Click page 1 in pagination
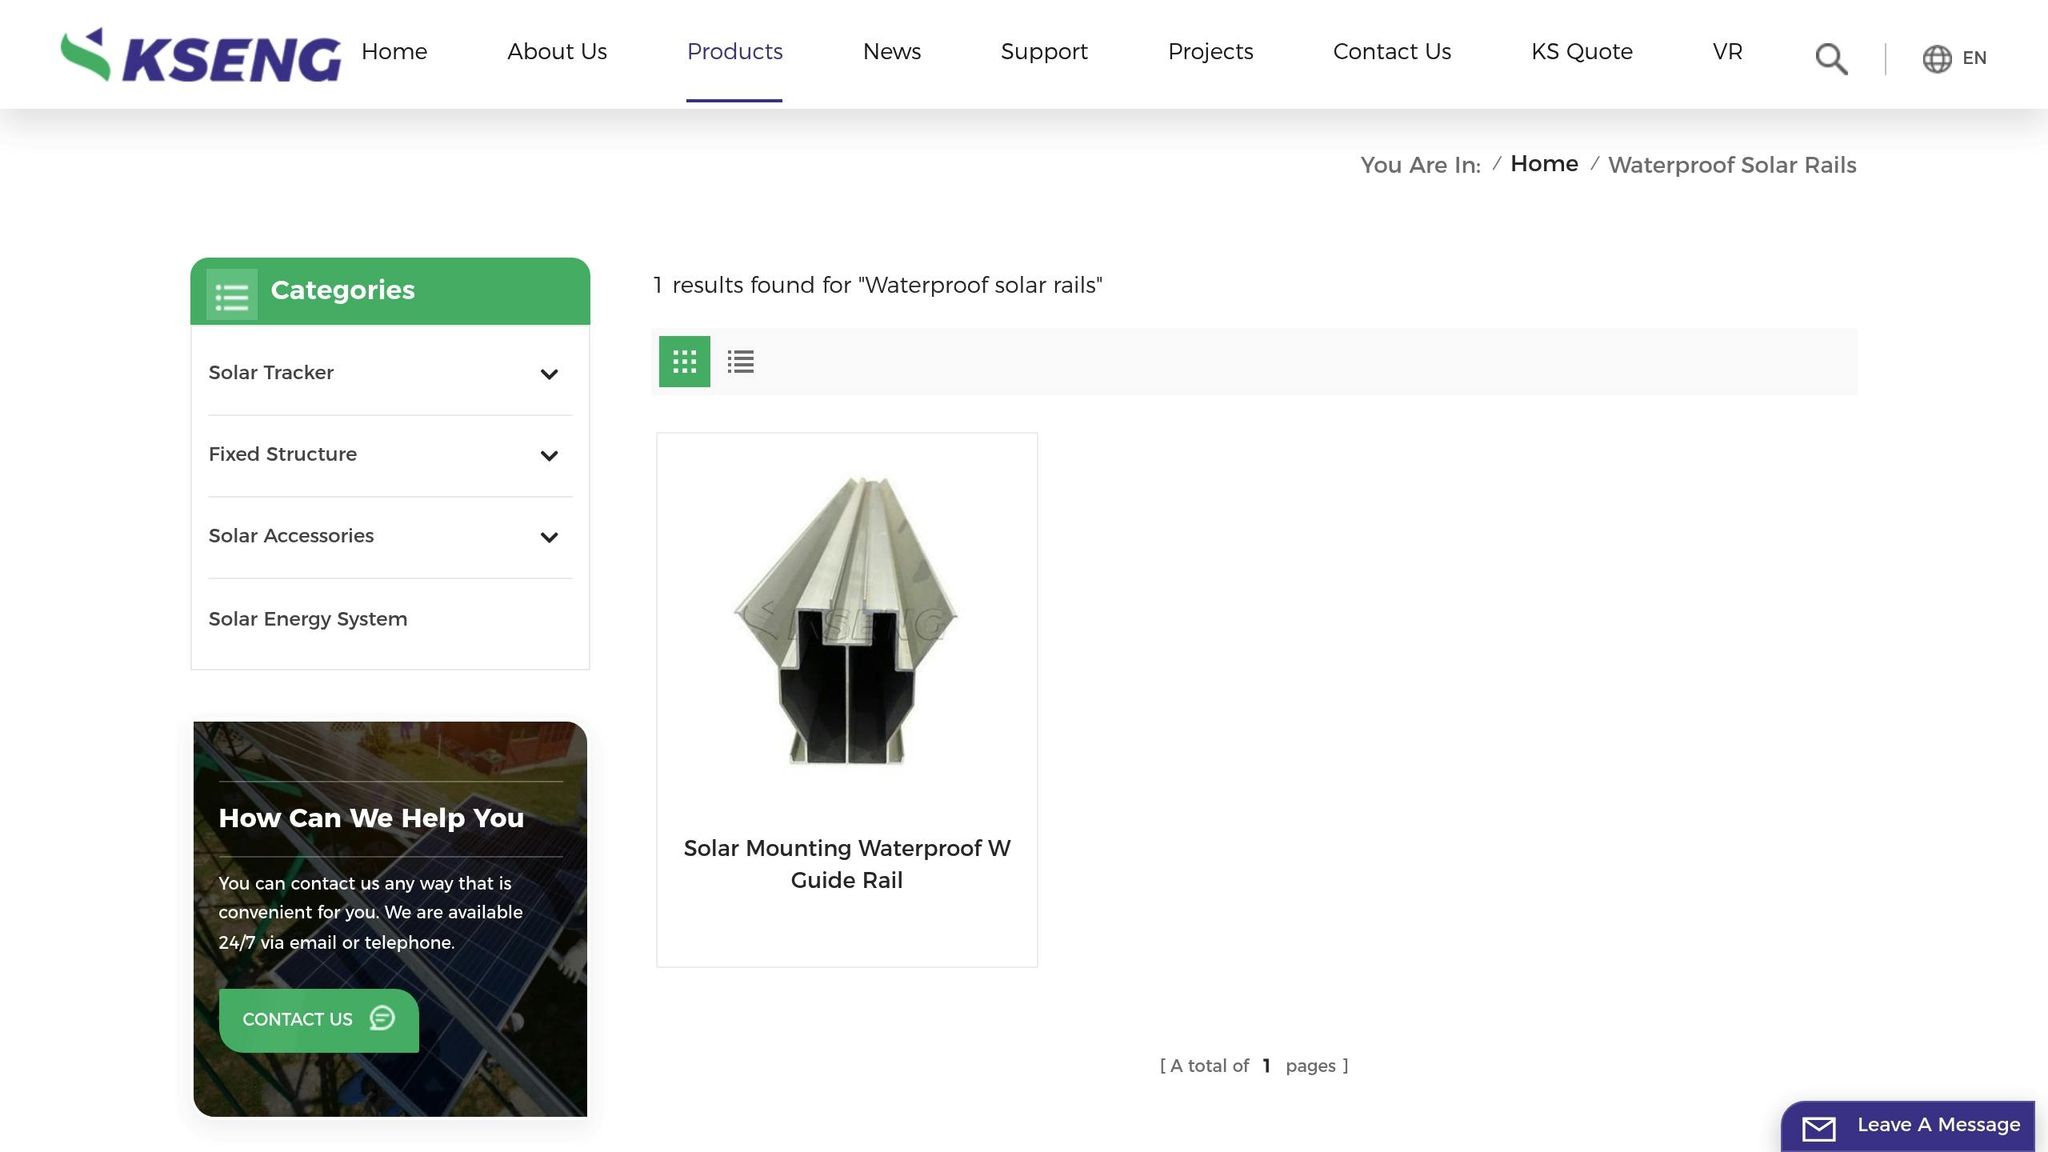 (1266, 1066)
